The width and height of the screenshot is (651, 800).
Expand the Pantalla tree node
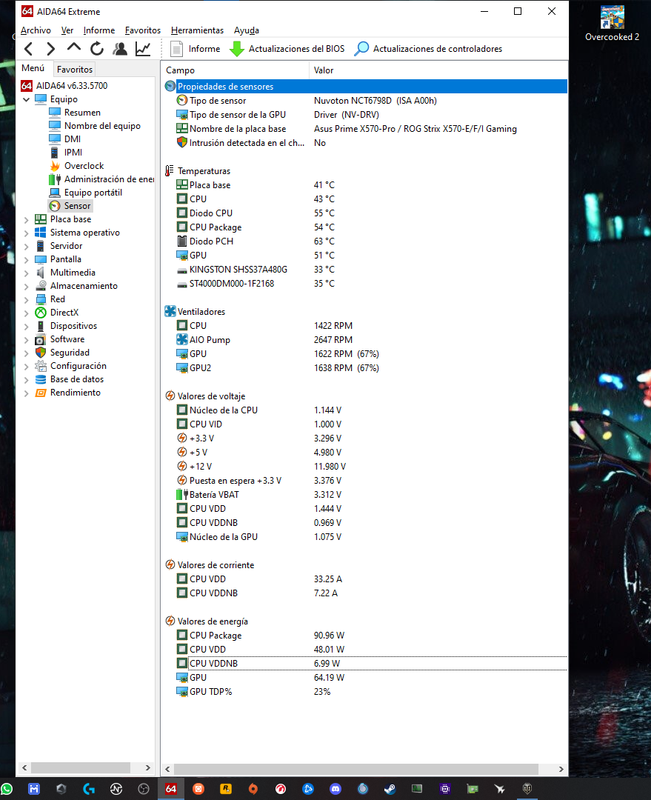(26, 259)
